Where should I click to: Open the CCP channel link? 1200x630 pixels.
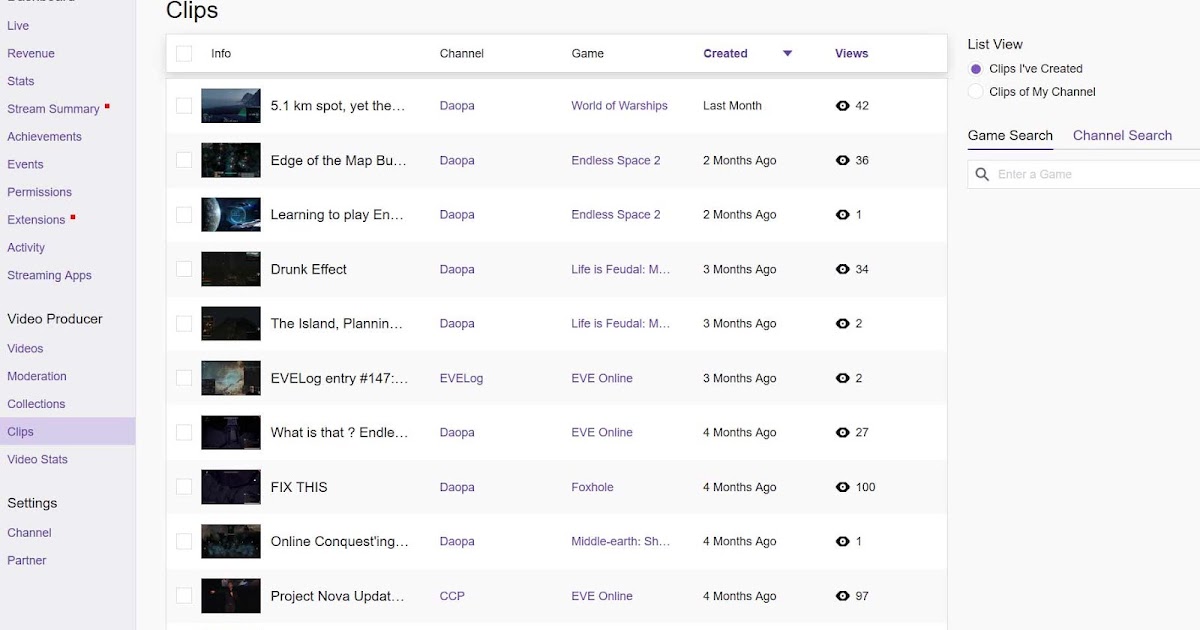452,596
